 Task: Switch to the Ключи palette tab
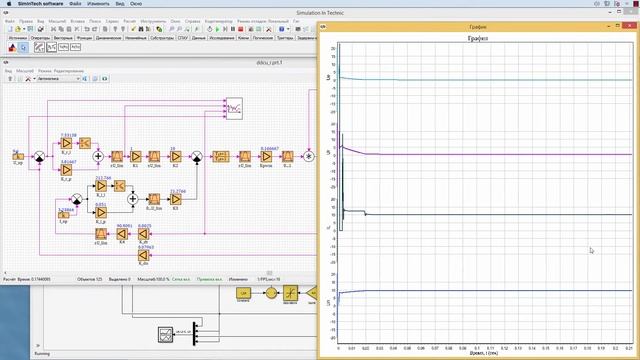pyautogui.click(x=243, y=38)
